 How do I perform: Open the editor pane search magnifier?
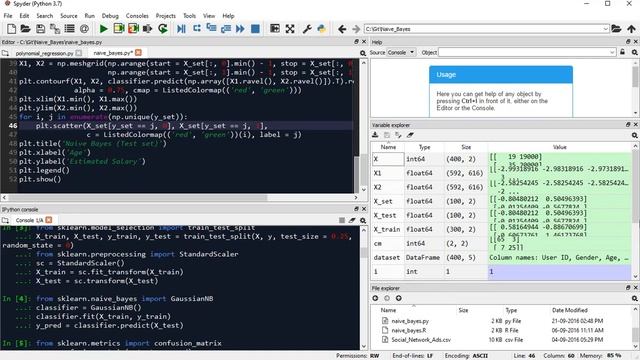click(x=362, y=53)
